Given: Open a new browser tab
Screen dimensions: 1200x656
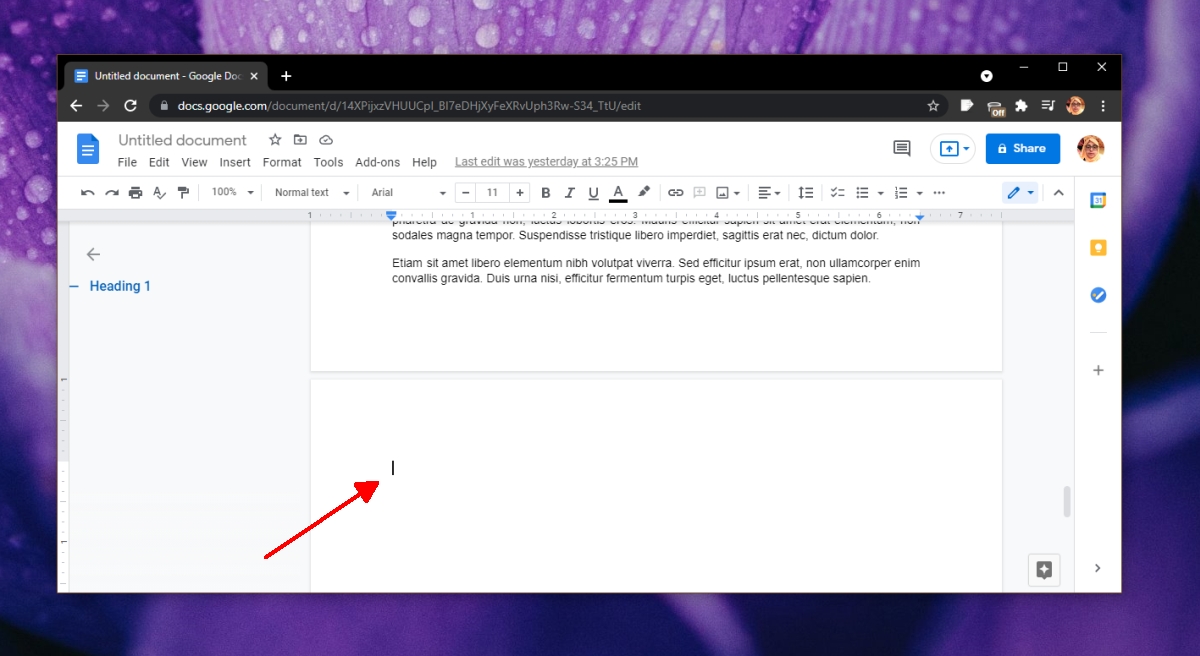Looking at the screenshot, I should 286,76.
